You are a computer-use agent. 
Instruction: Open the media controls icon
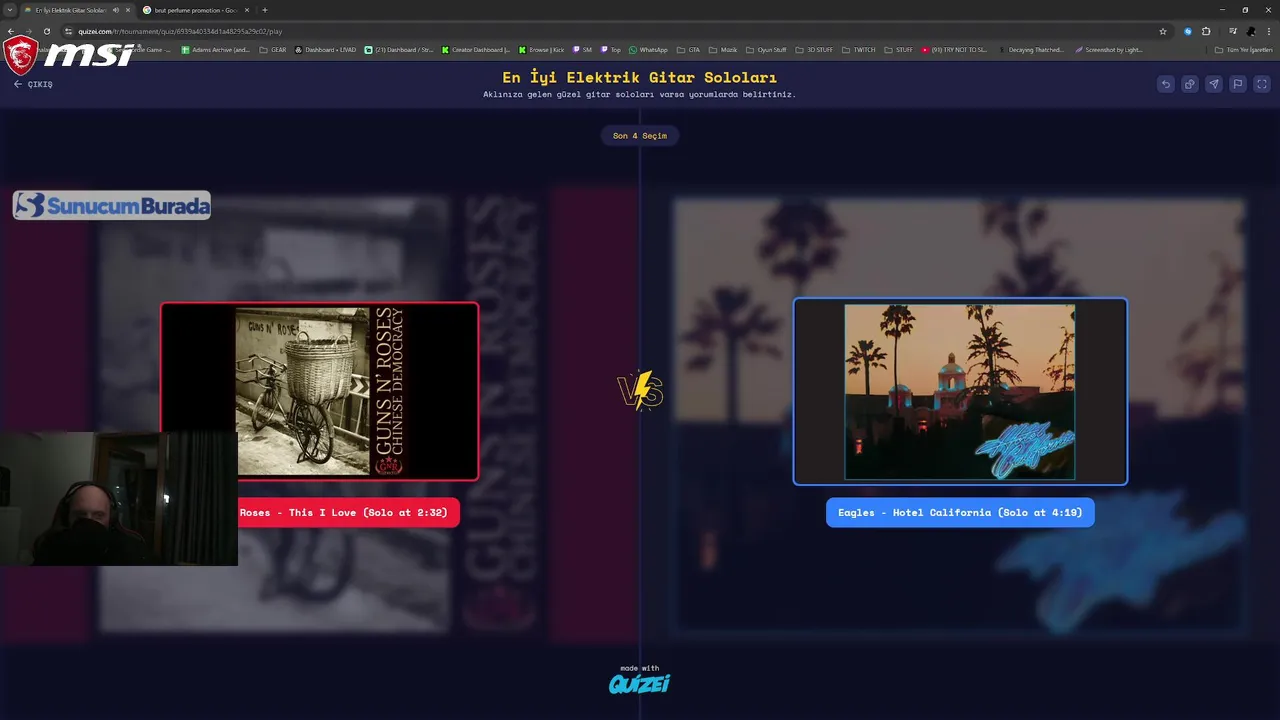tap(1233, 31)
